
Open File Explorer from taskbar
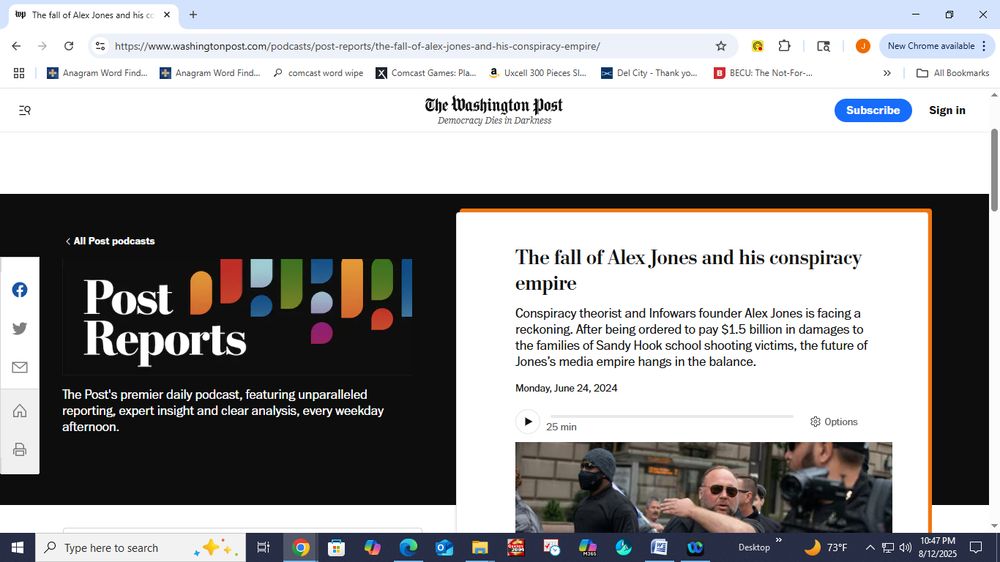[480, 547]
